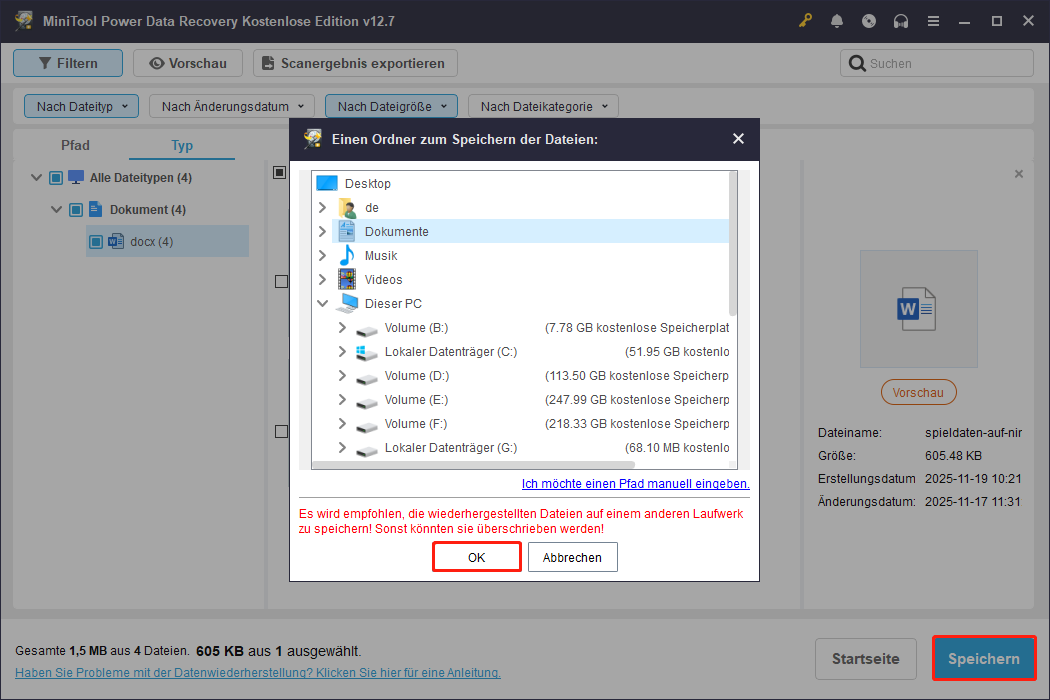Click the Vorschau toolbar button
The image size is (1050, 700).
188,63
